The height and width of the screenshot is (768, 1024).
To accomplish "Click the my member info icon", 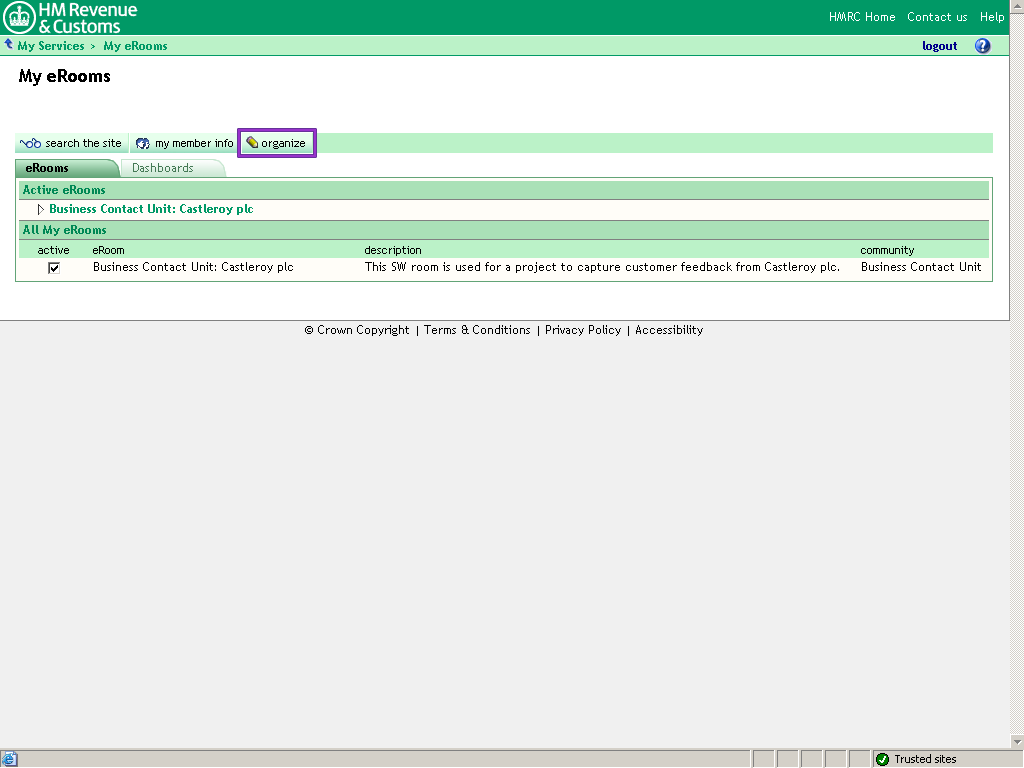I will coord(143,144).
